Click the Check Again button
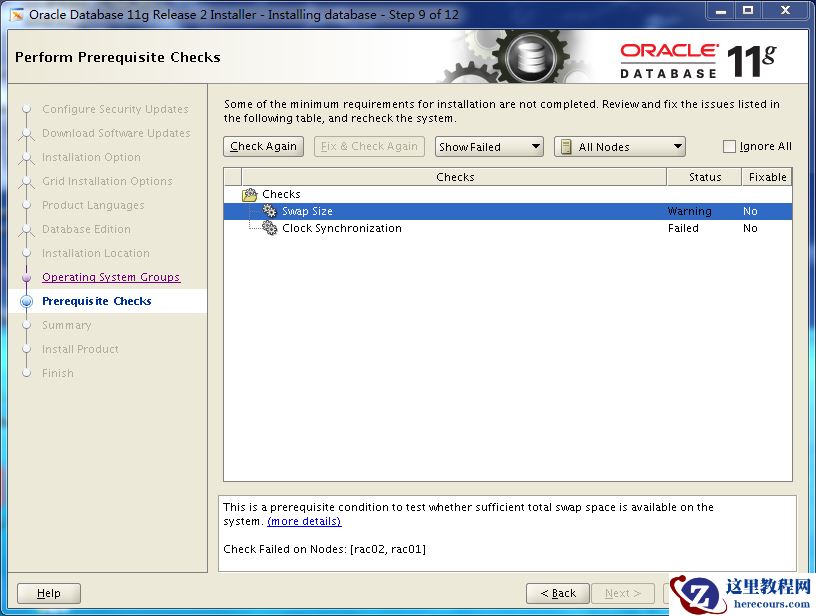Image resolution: width=816 pixels, height=616 pixels. pyautogui.click(x=263, y=146)
